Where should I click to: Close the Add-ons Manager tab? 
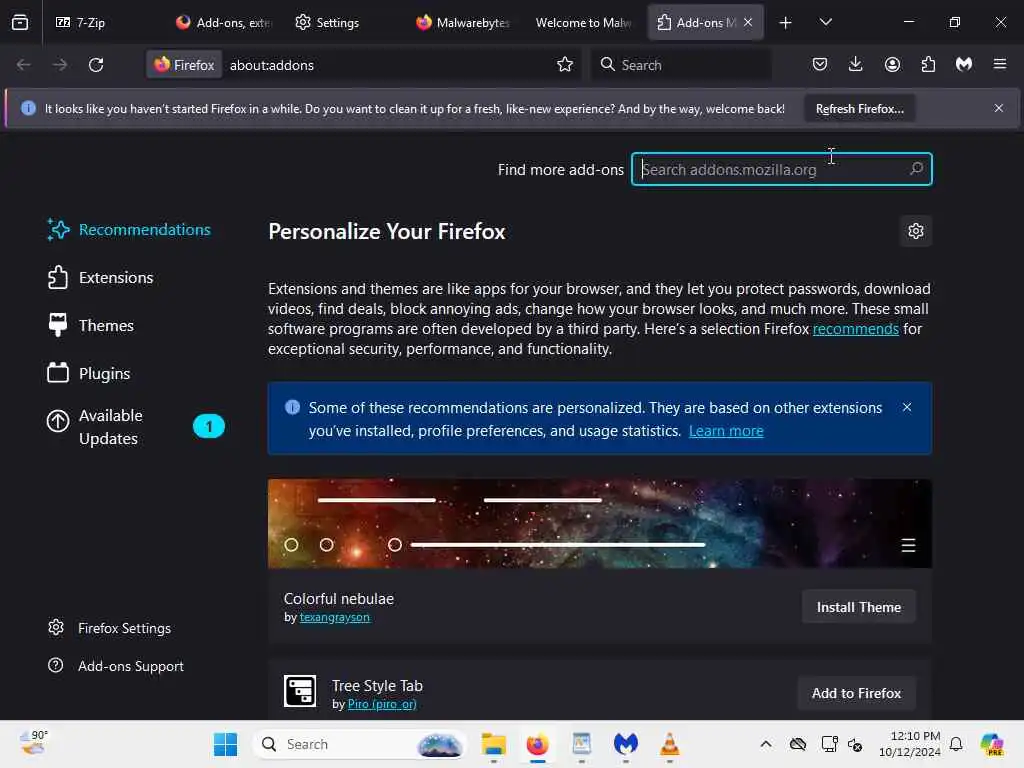(748, 22)
